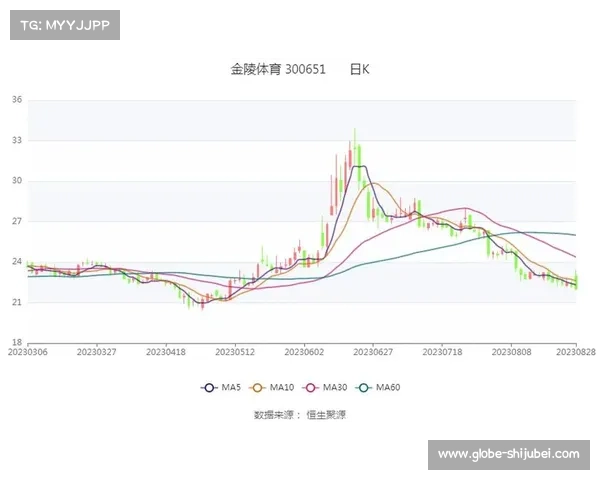The height and width of the screenshot is (480, 600).
Task: Click the x-axis date 20230718
Action: tap(442, 352)
